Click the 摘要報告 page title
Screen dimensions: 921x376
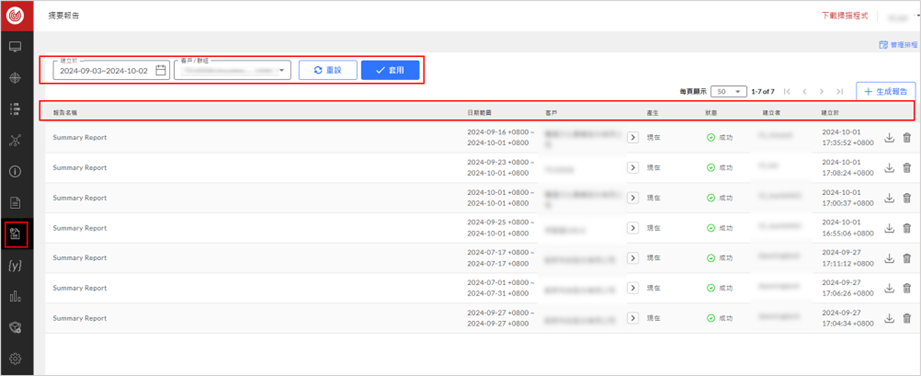[x=63, y=16]
